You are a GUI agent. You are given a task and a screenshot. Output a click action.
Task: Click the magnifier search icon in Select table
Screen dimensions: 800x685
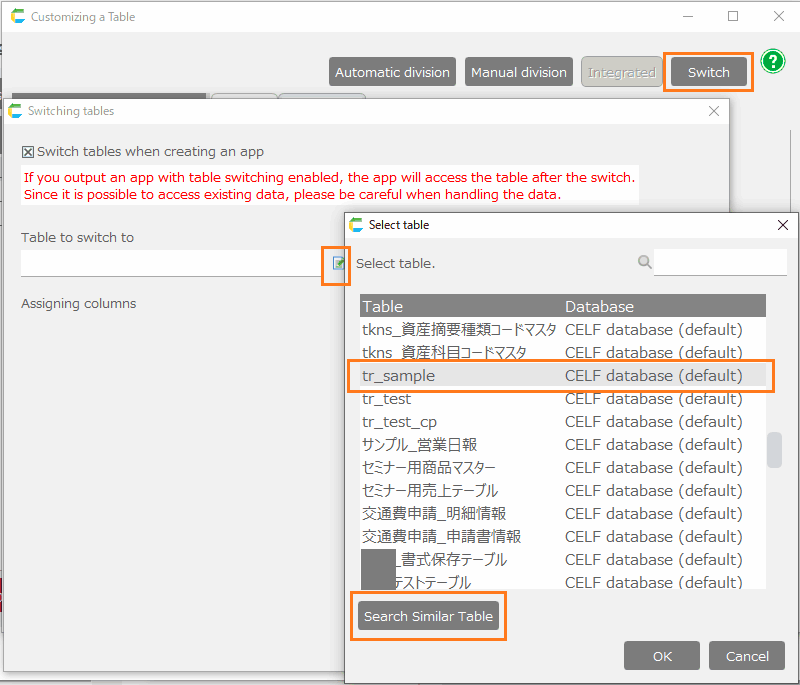pos(644,262)
